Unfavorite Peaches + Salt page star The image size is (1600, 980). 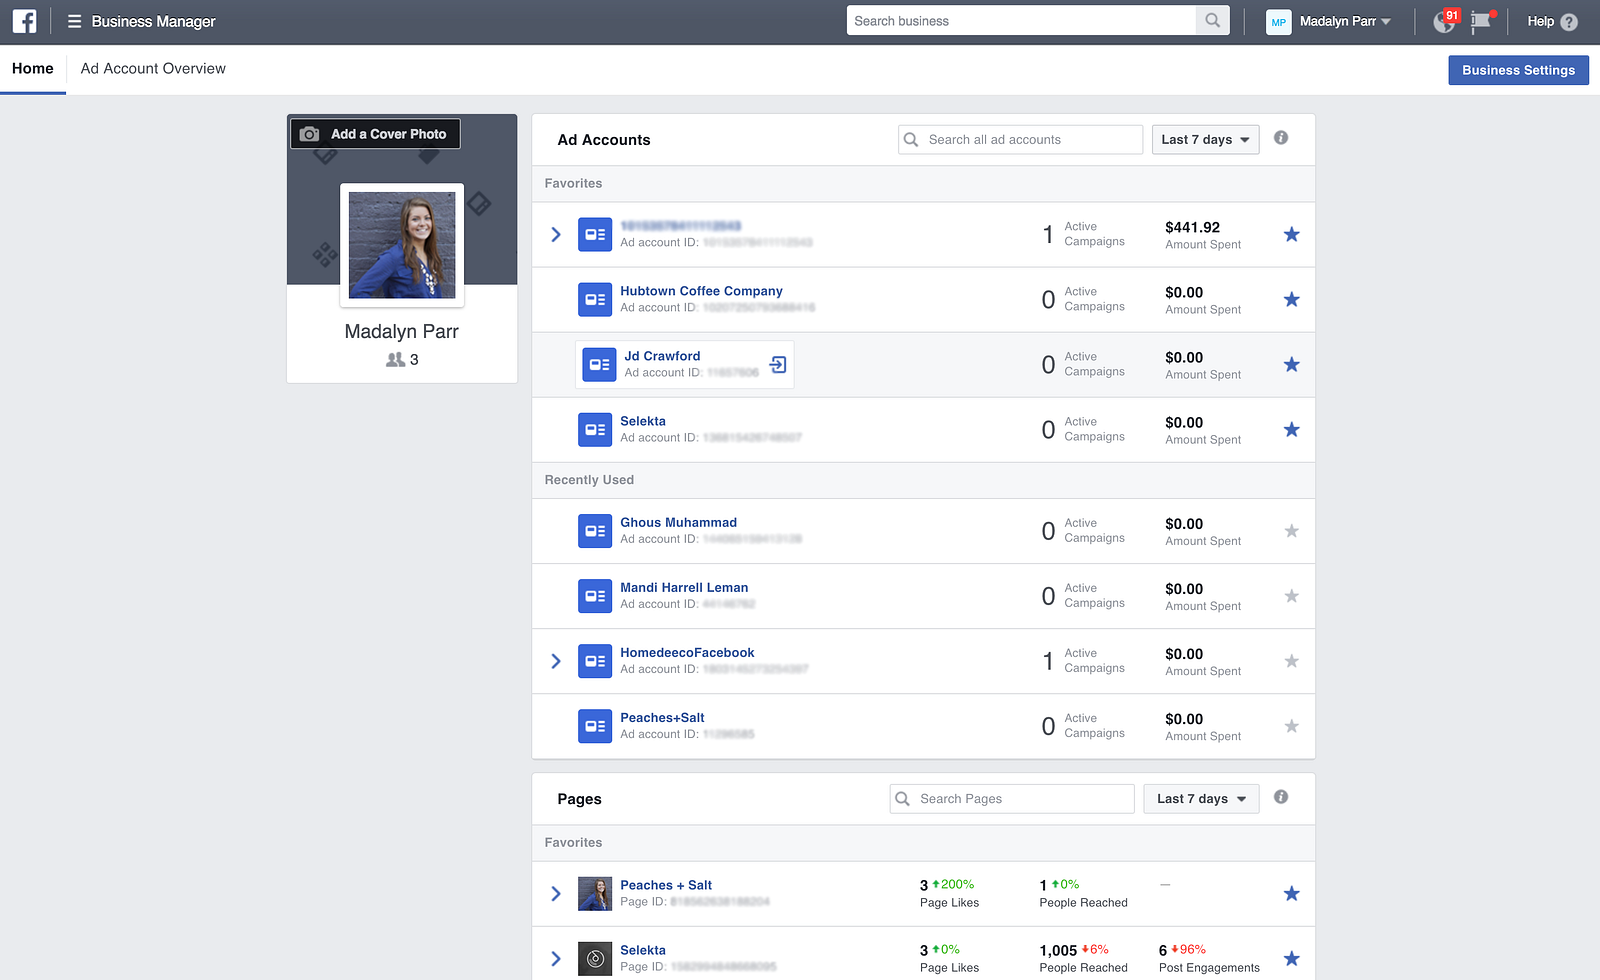[1292, 894]
